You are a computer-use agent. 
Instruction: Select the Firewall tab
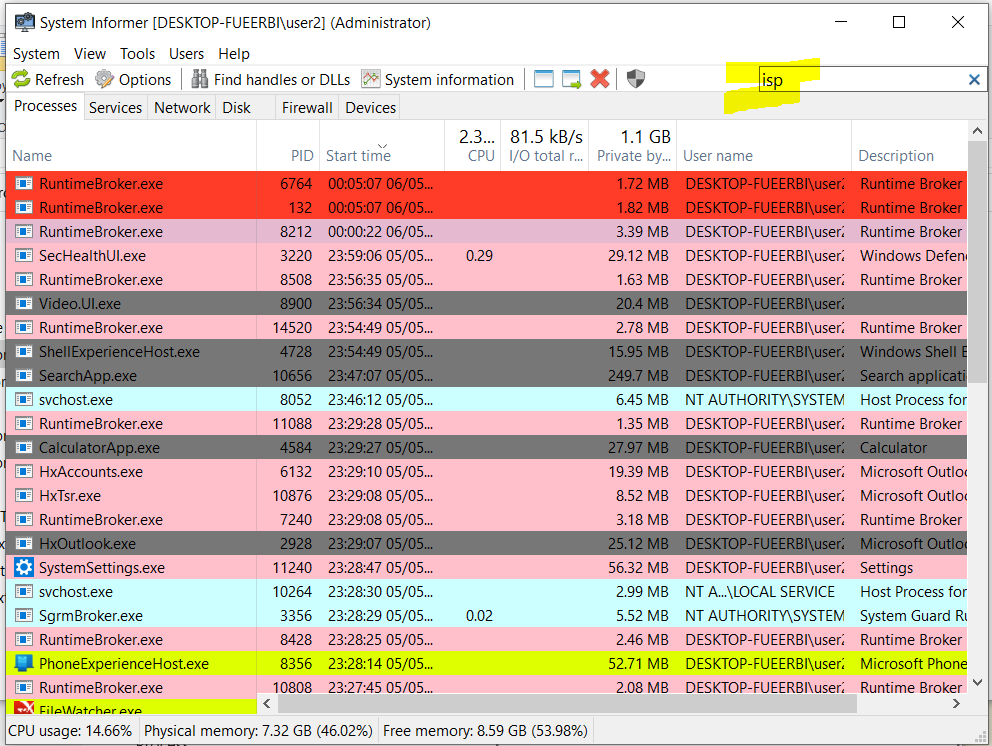tap(307, 107)
